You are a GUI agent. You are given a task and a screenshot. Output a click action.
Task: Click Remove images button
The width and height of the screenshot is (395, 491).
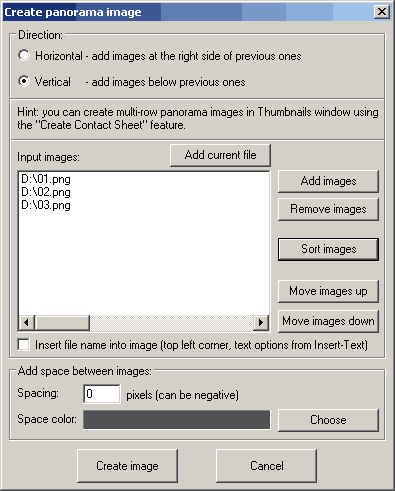point(328,209)
